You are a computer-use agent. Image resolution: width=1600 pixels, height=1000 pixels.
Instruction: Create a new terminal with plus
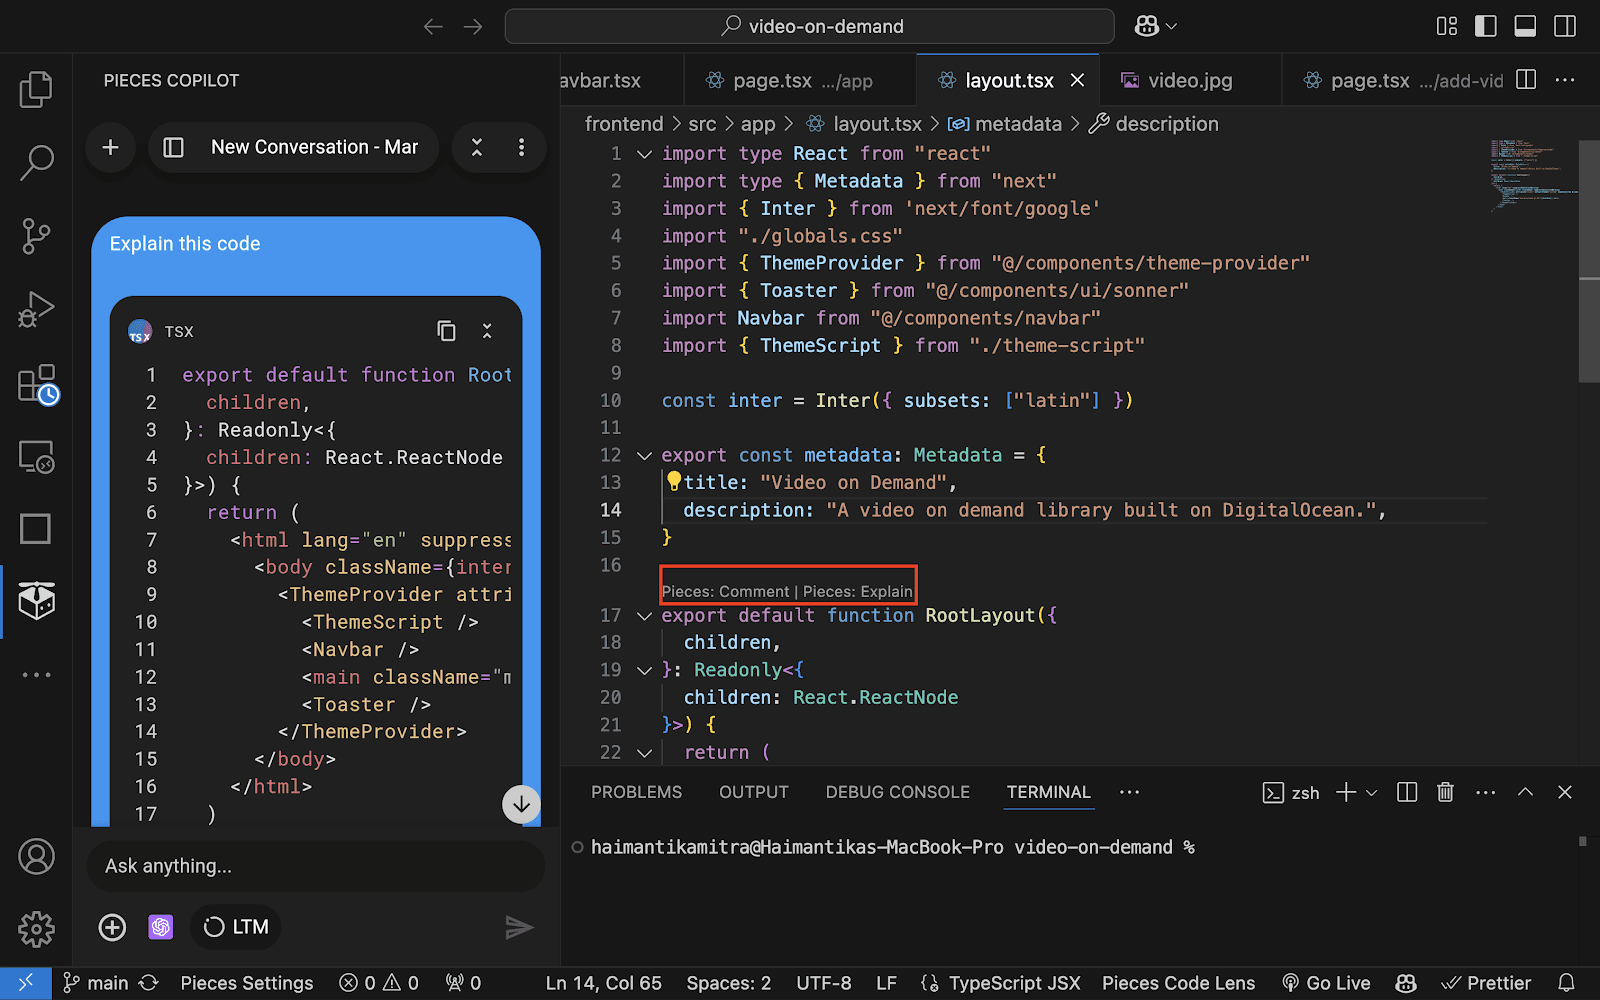coord(1346,793)
